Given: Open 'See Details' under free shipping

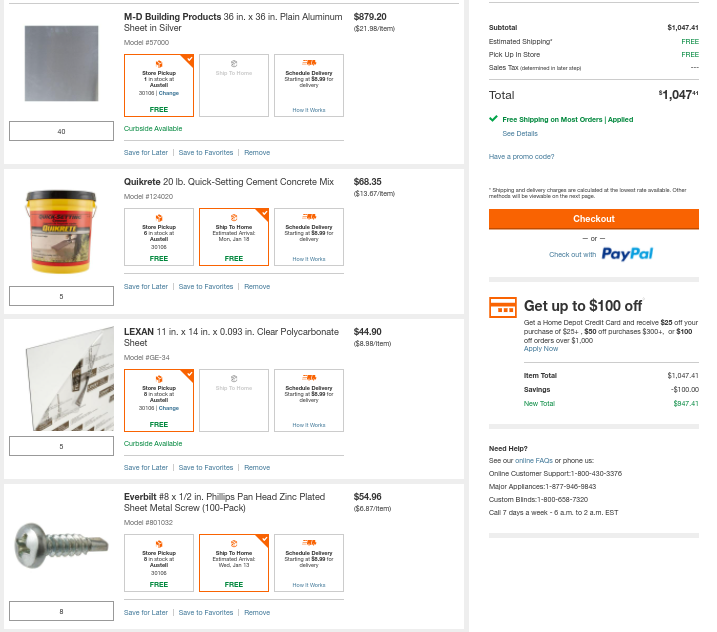Looking at the screenshot, I should [520, 133].
